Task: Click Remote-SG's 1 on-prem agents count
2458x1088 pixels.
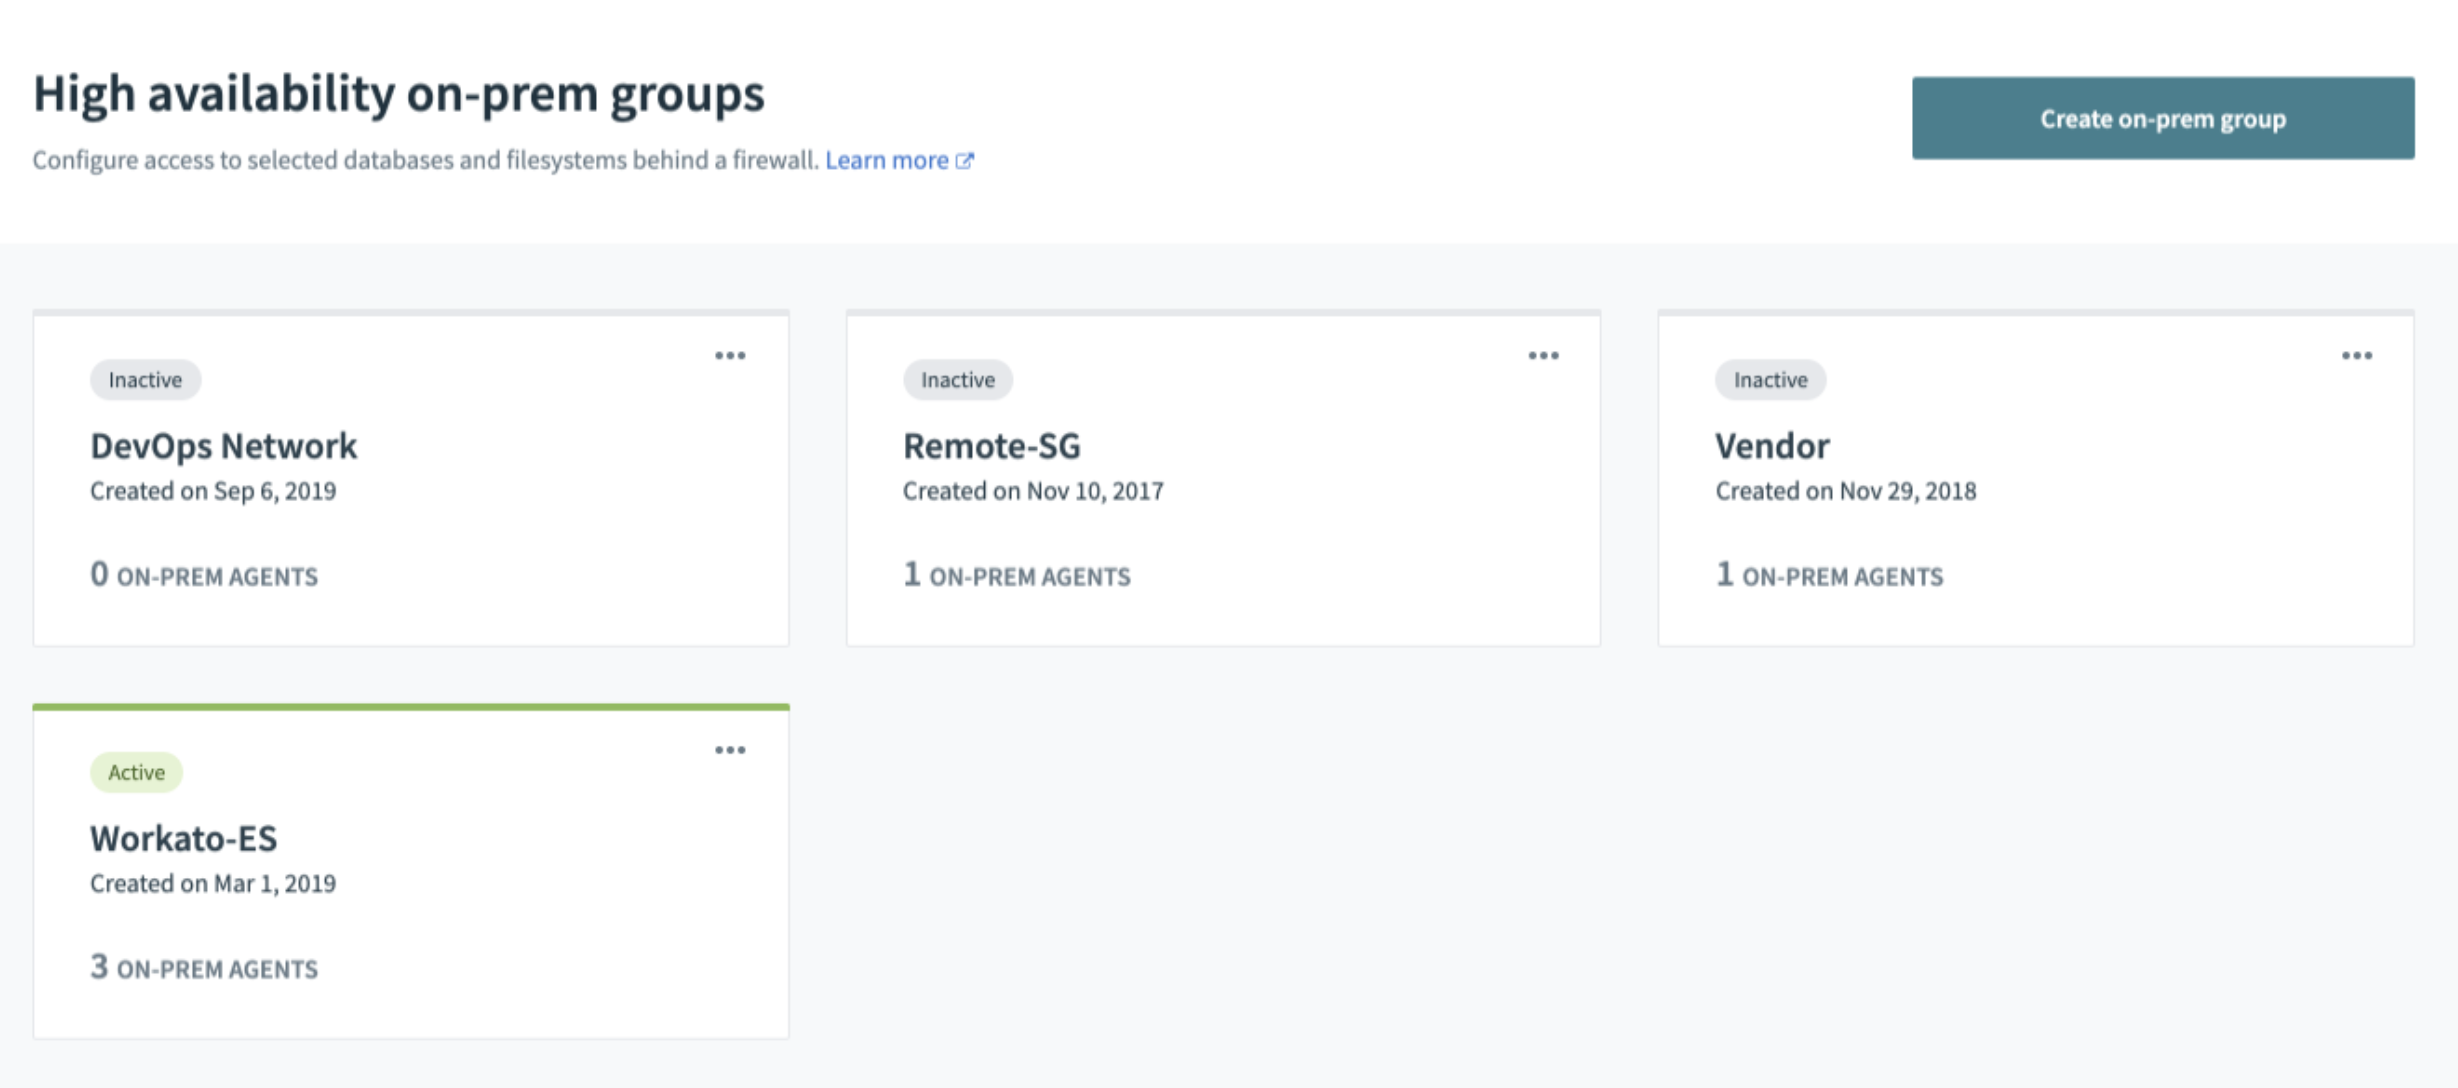Action: pyautogui.click(x=1016, y=575)
